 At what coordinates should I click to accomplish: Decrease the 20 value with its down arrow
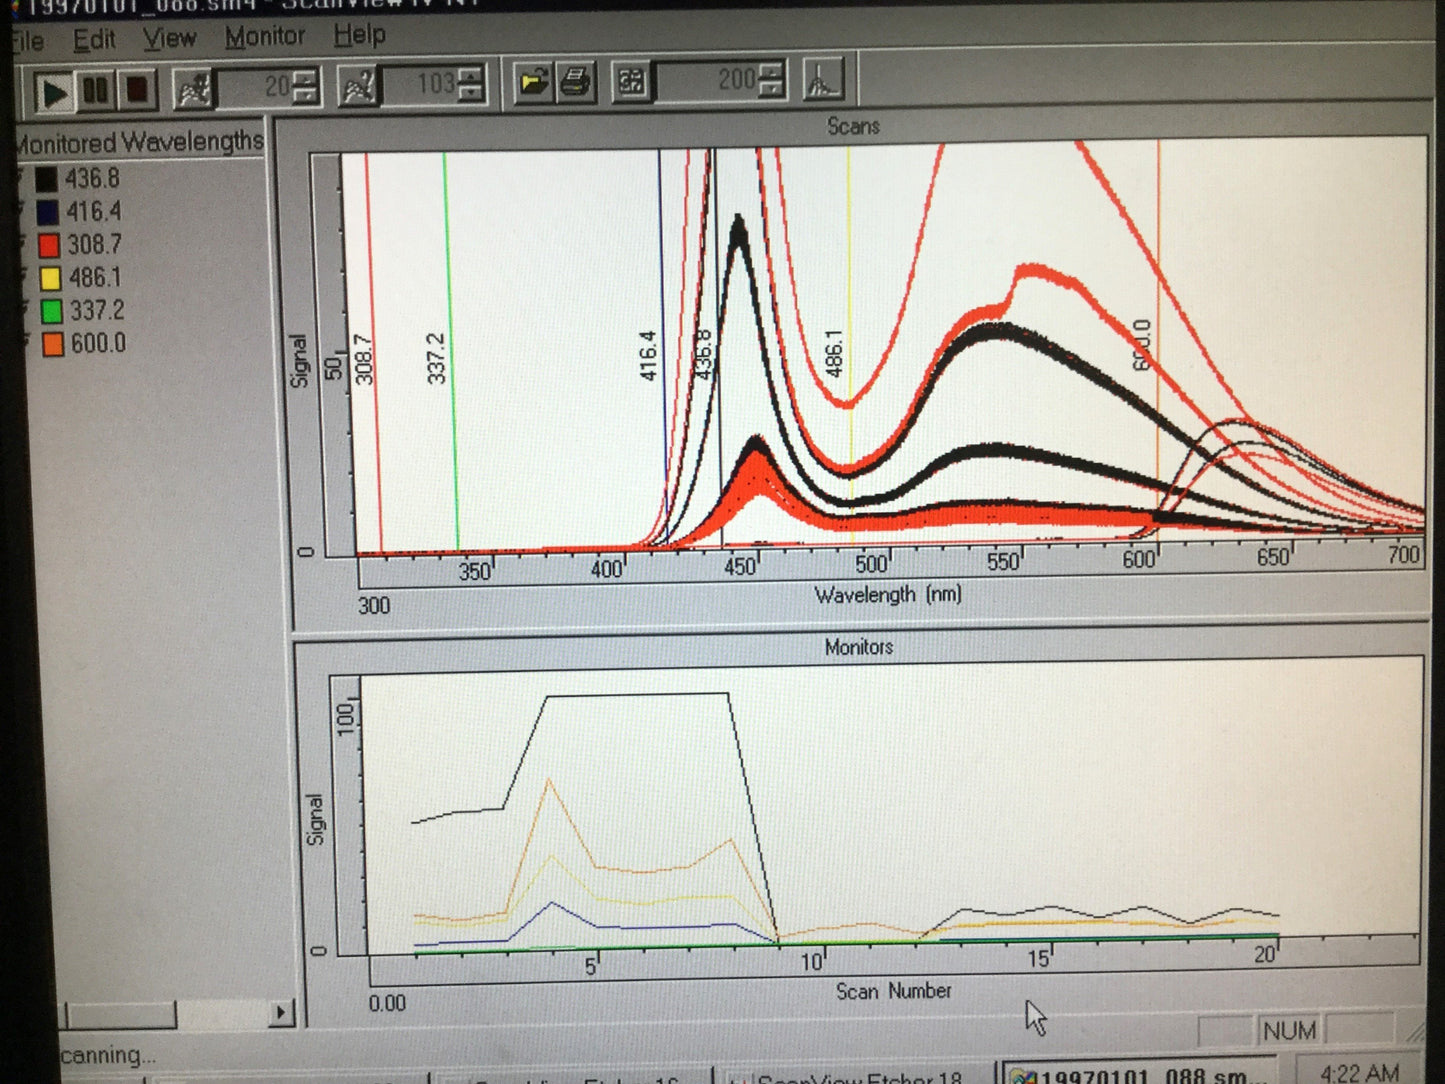pos(305,95)
